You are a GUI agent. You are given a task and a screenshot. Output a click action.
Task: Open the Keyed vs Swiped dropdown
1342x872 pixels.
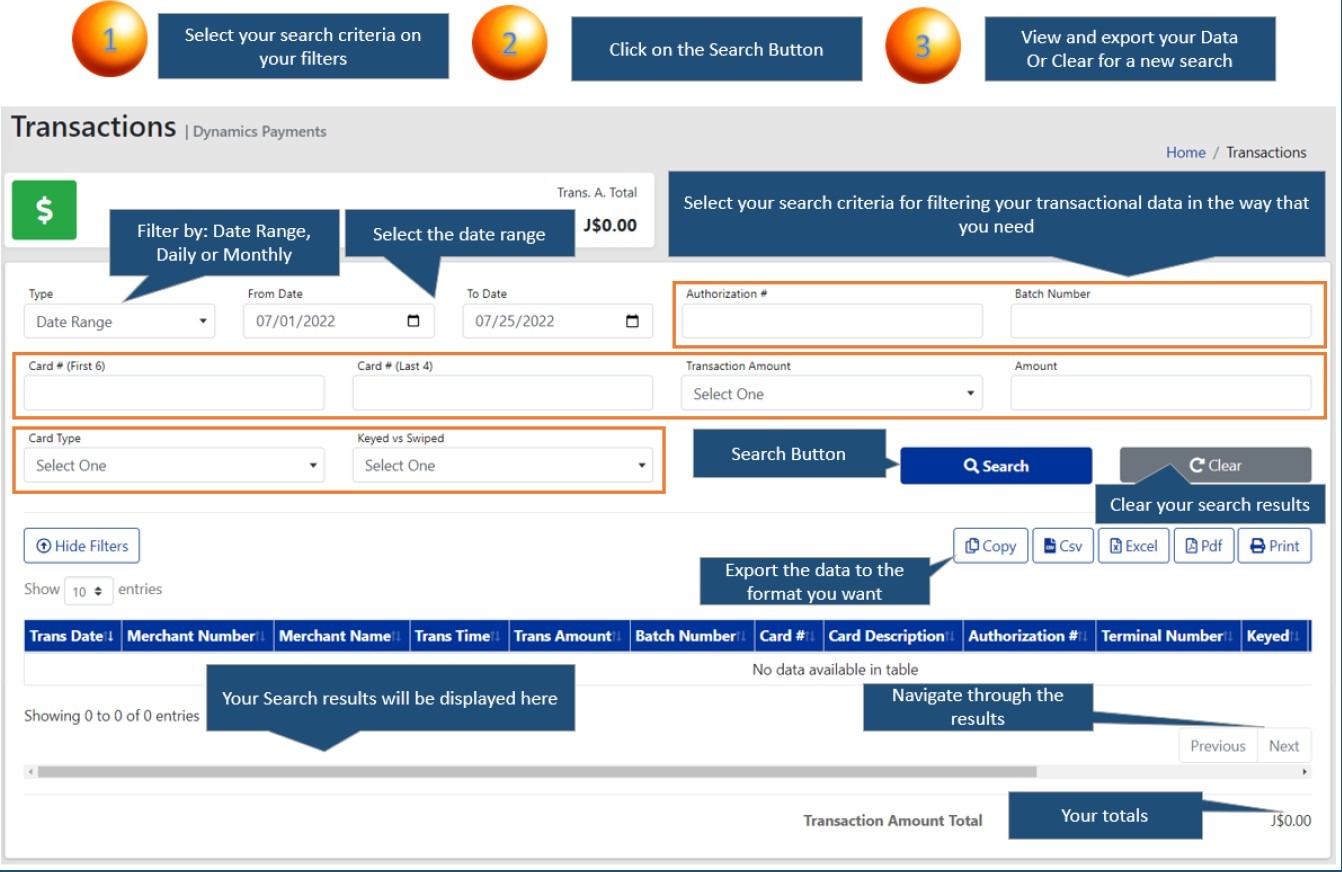(502, 465)
